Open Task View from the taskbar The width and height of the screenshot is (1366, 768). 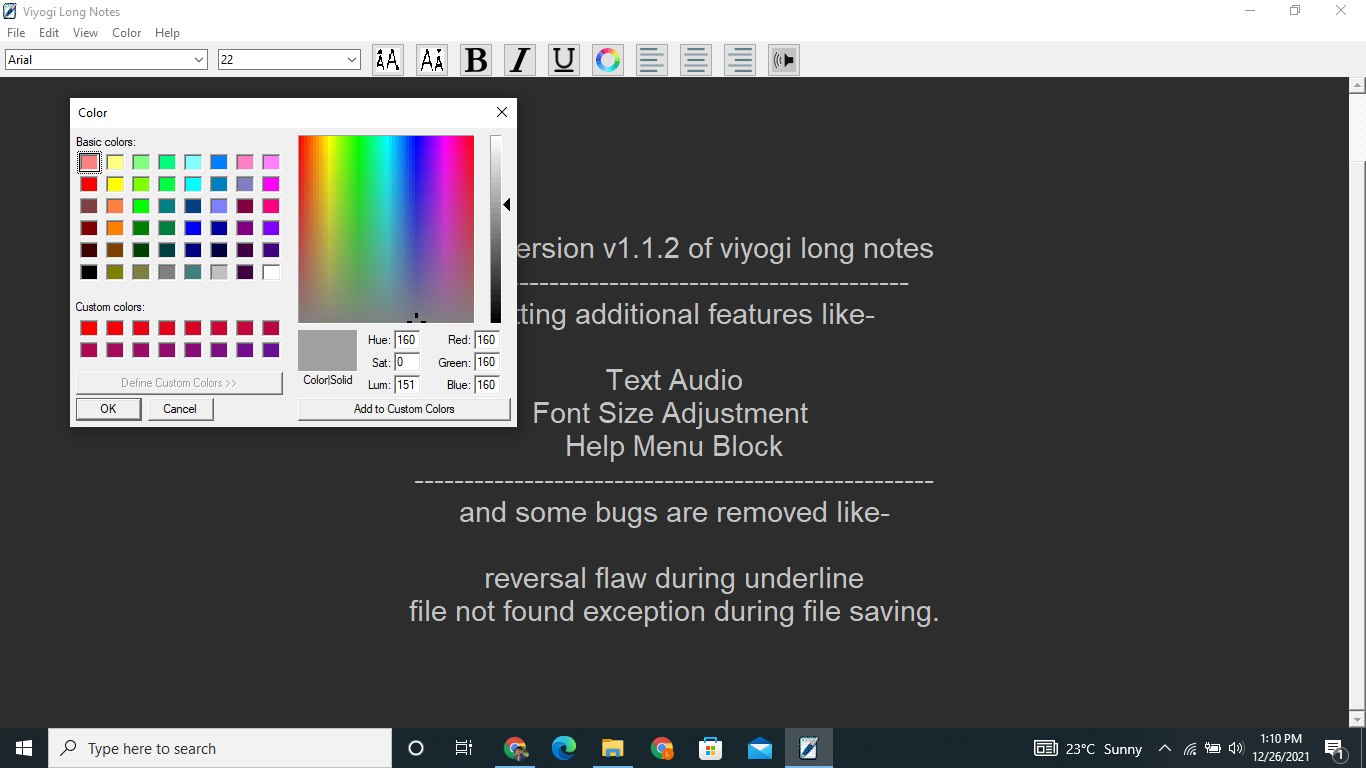click(464, 748)
